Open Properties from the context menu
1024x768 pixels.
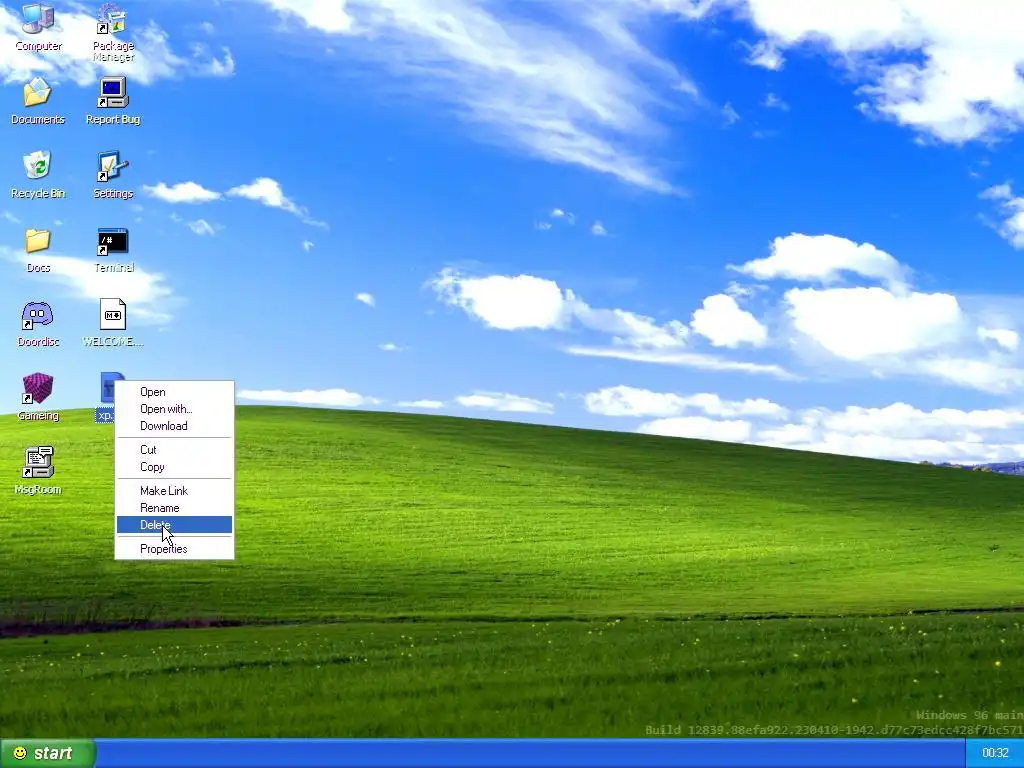[174, 549]
